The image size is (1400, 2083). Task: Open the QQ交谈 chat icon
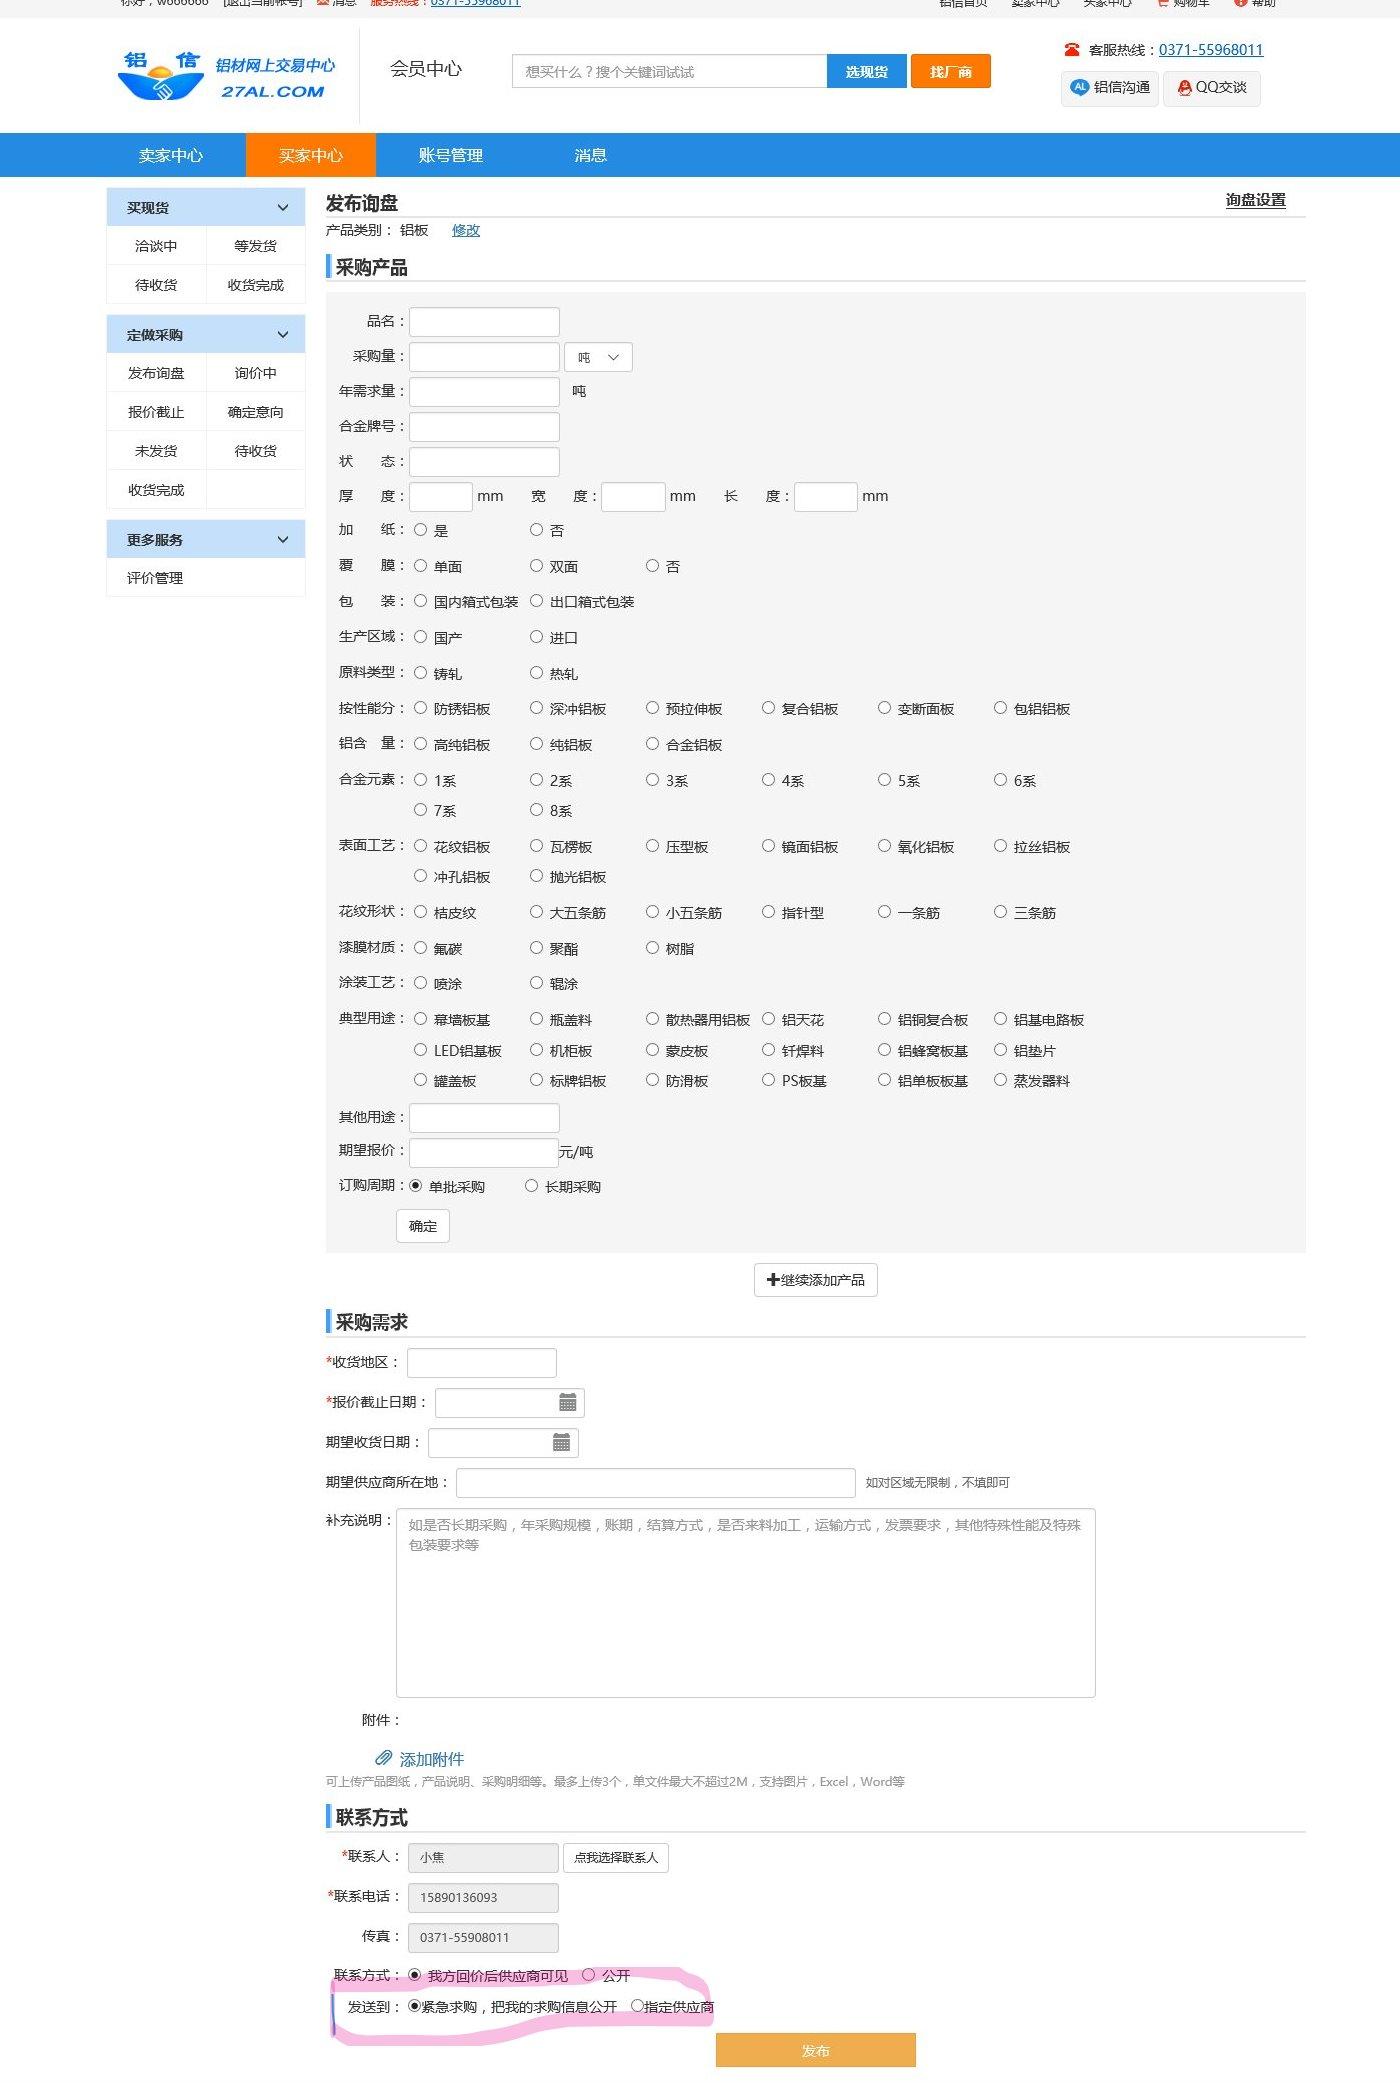(1185, 88)
